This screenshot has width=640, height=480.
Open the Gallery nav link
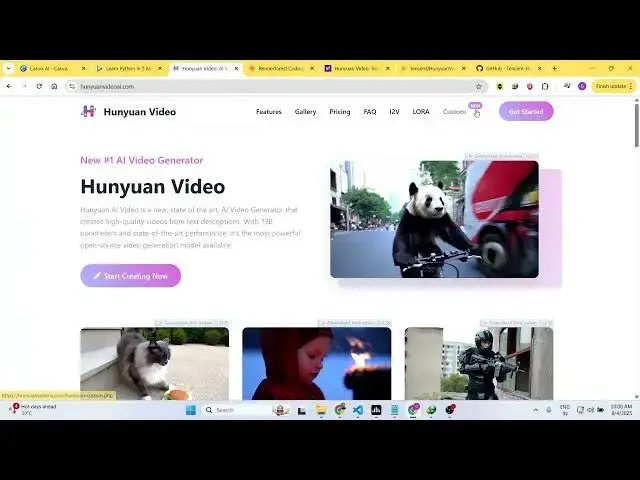305,111
